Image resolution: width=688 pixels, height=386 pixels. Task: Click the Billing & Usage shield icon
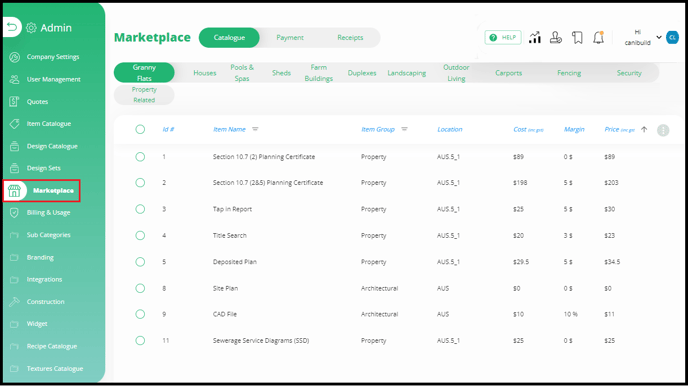[14, 213]
